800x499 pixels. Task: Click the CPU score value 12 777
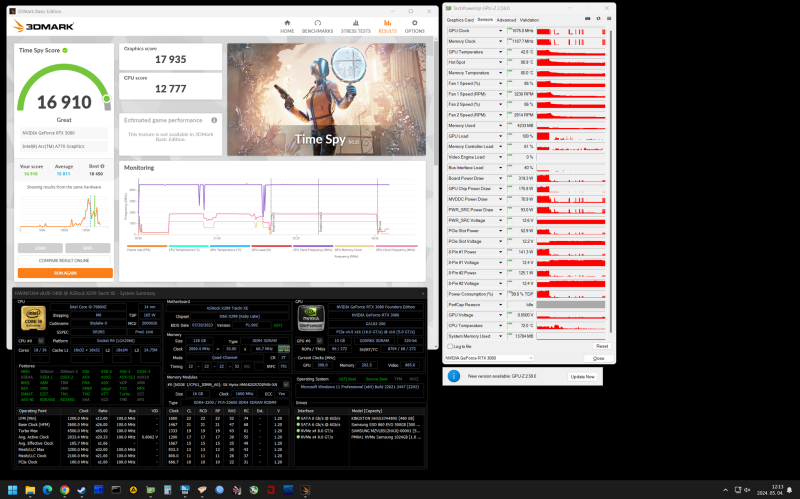point(170,89)
